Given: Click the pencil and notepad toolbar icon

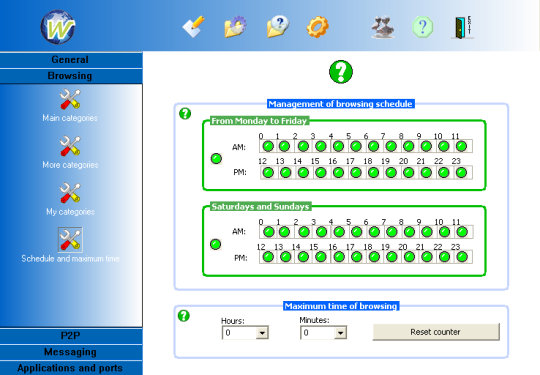Looking at the screenshot, I should pyautogui.click(x=194, y=27).
